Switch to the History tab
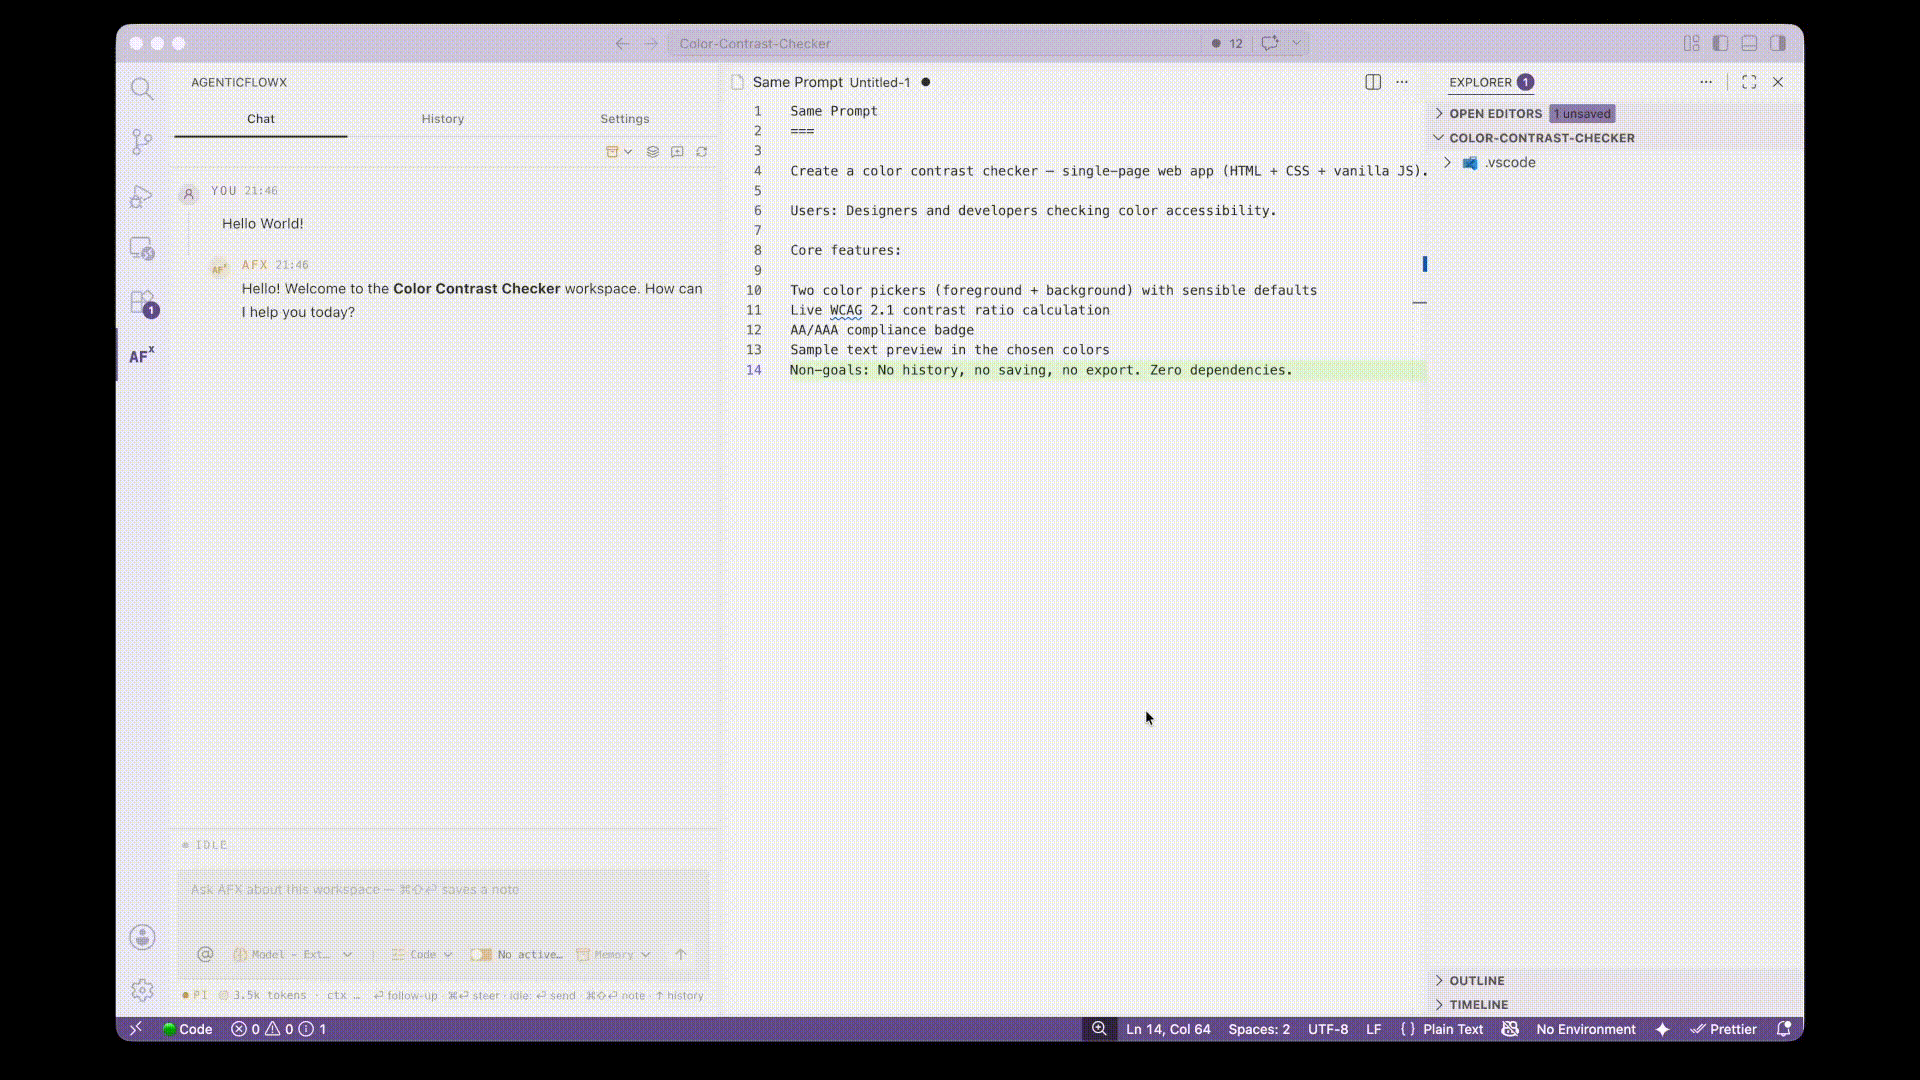This screenshot has height=1080, width=1920. [x=443, y=118]
